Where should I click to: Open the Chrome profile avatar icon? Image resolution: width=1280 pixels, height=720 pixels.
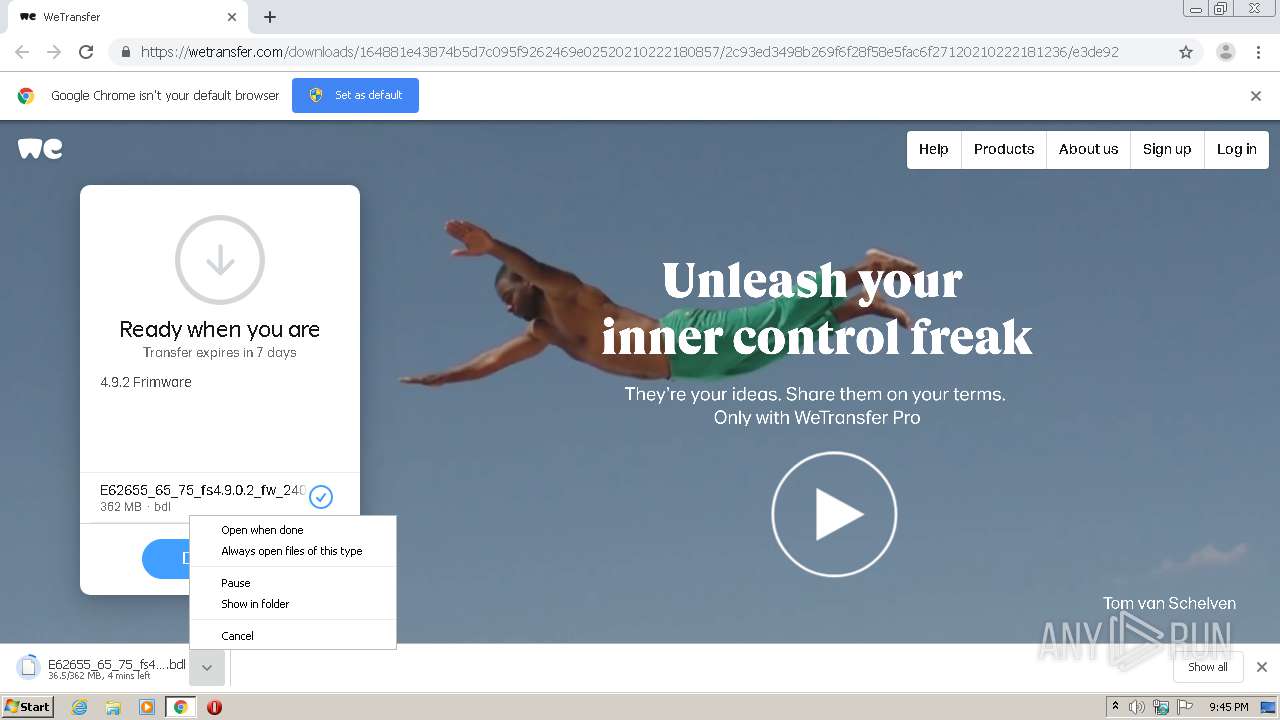point(1225,52)
